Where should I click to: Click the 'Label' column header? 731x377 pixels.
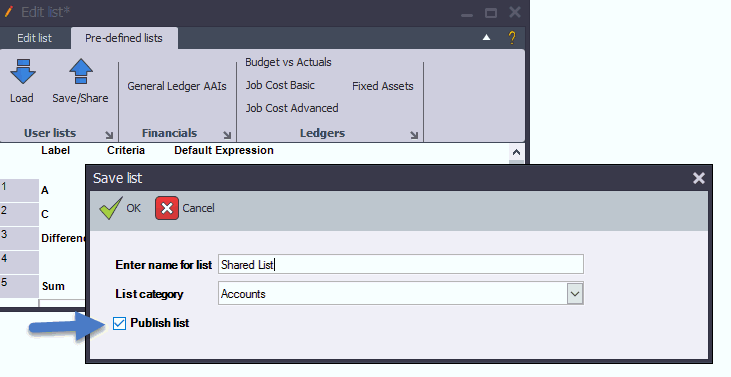click(55, 151)
